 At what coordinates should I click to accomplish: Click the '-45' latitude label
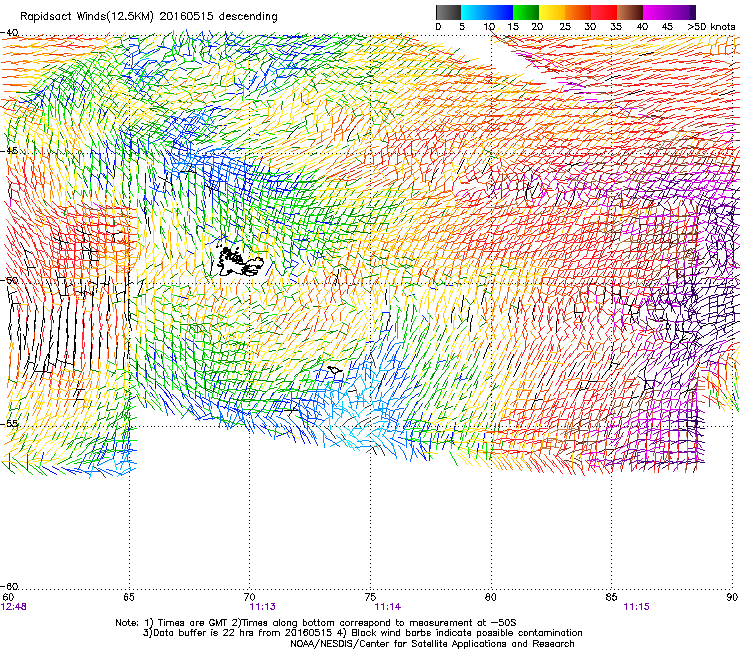point(9,151)
